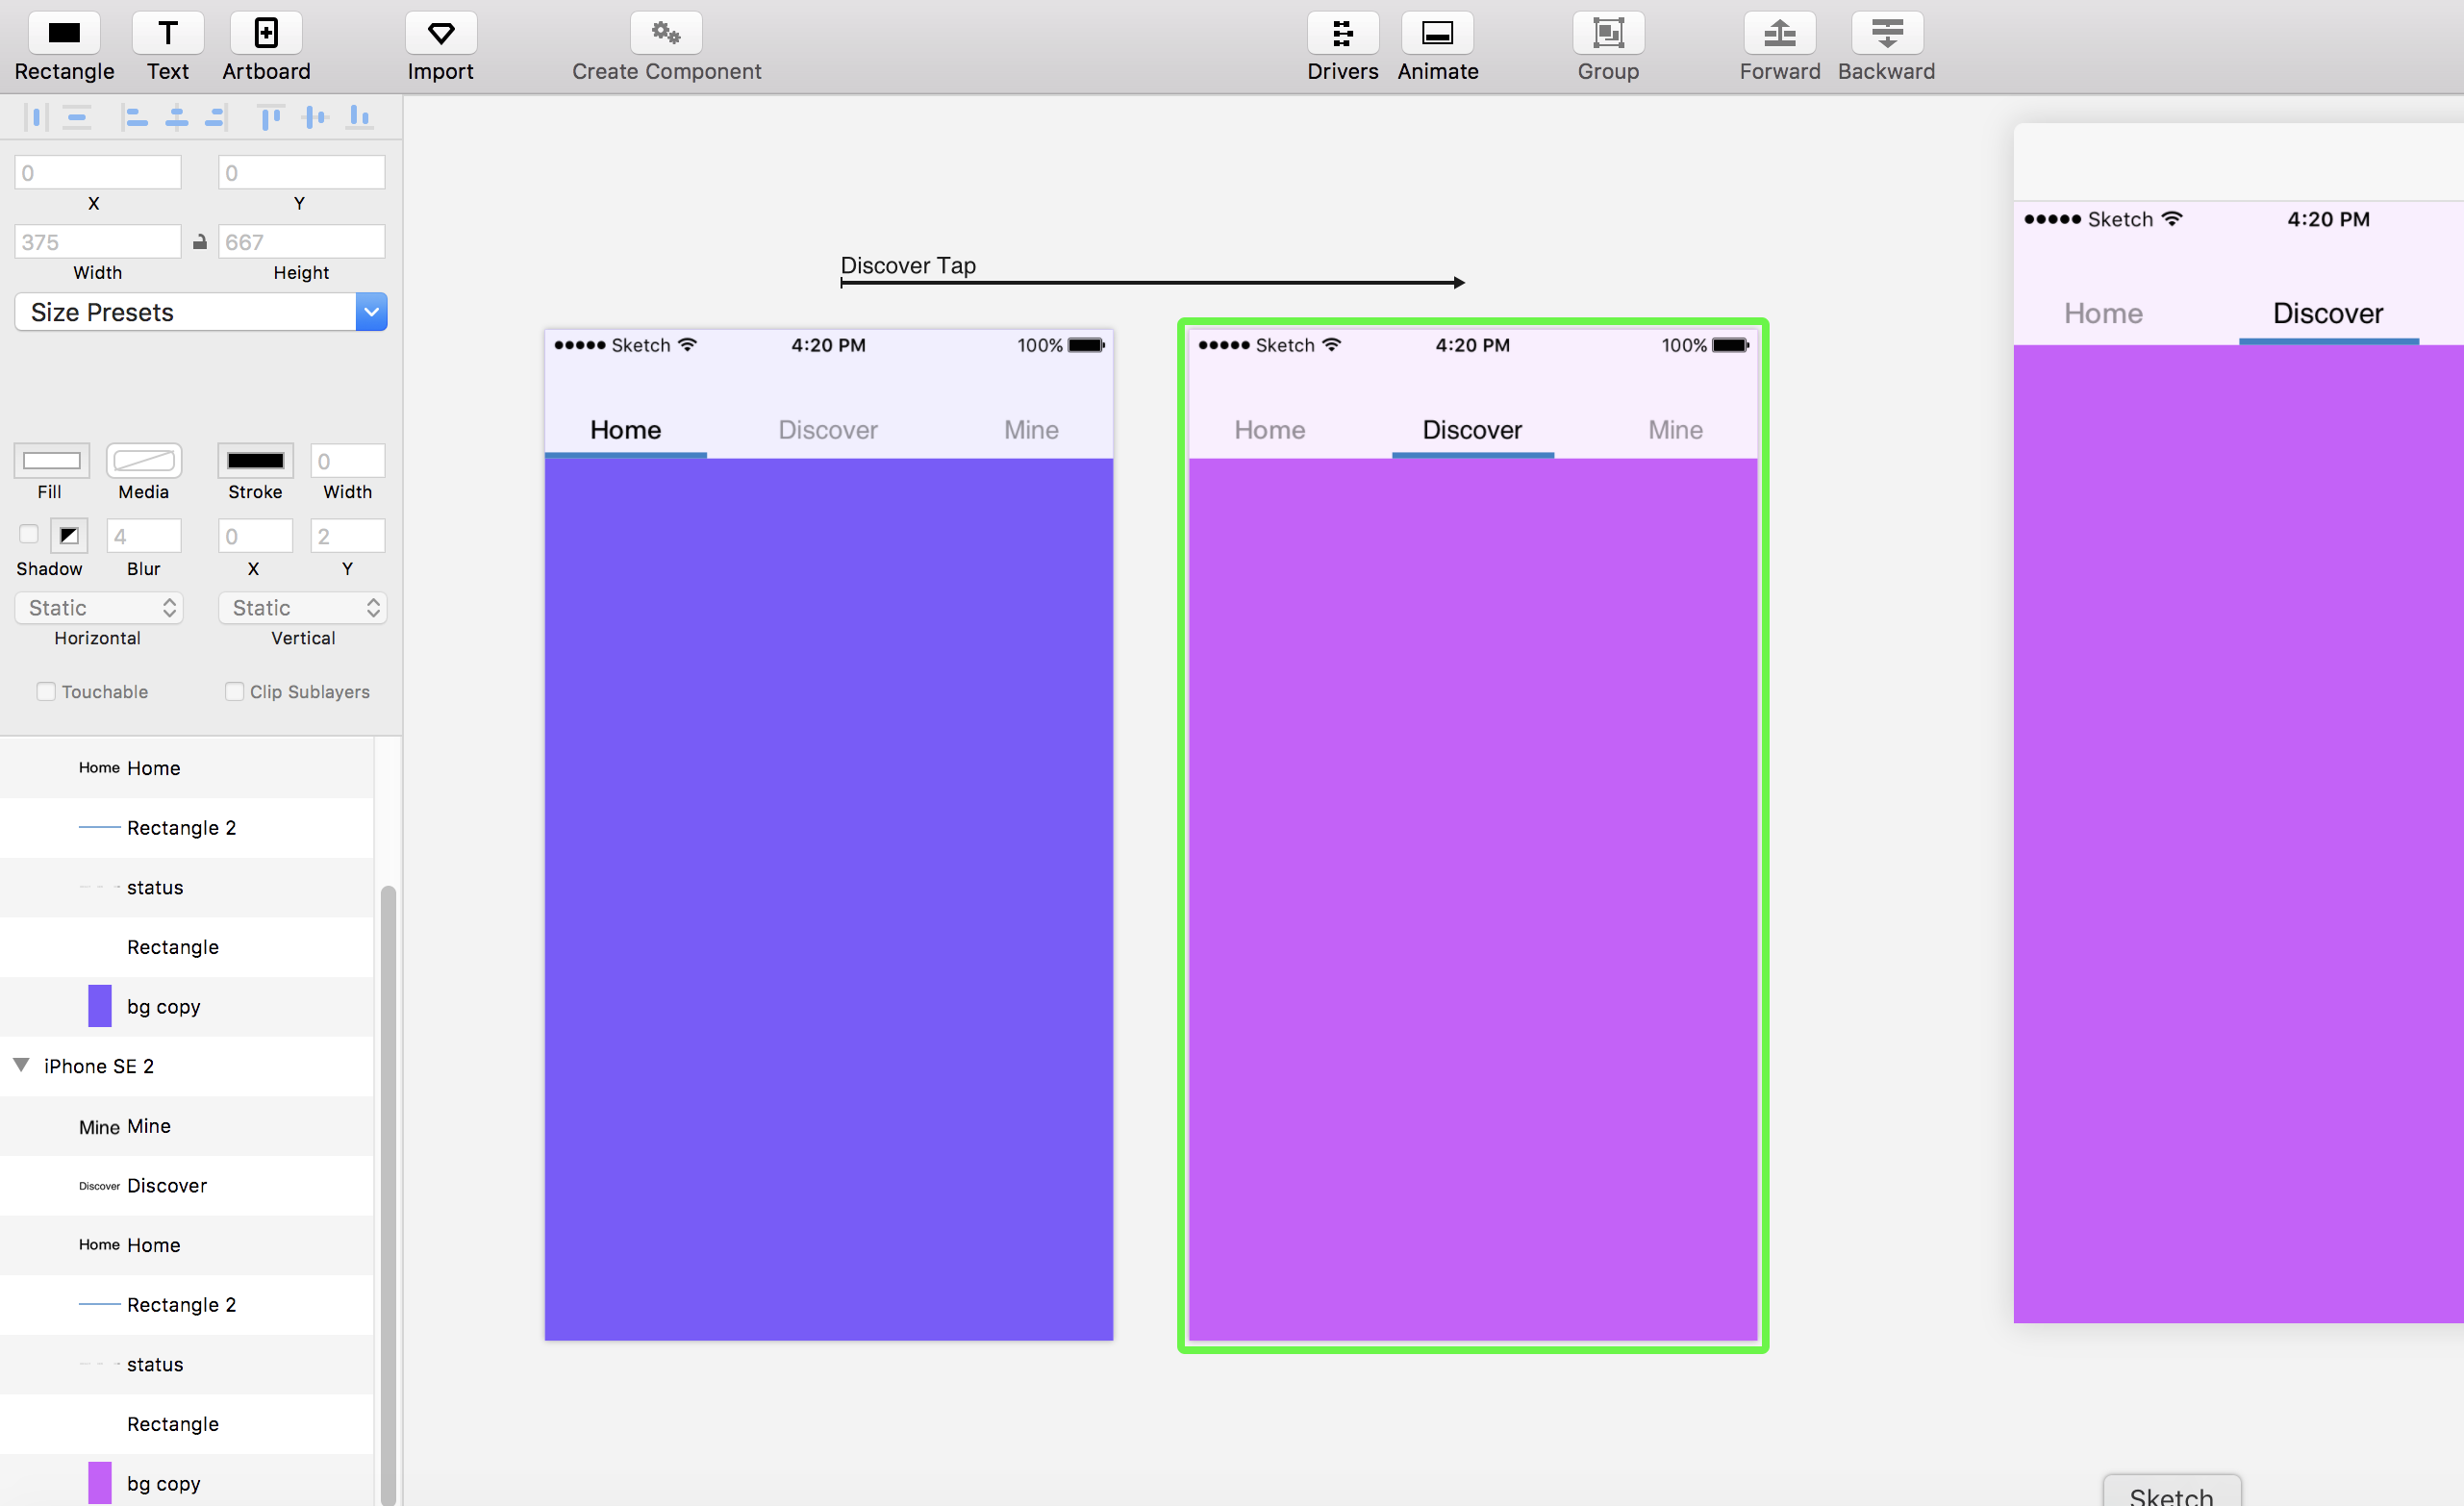Select the topmost Home layer
Image resolution: width=2464 pixels, height=1506 pixels.
click(x=187, y=768)
